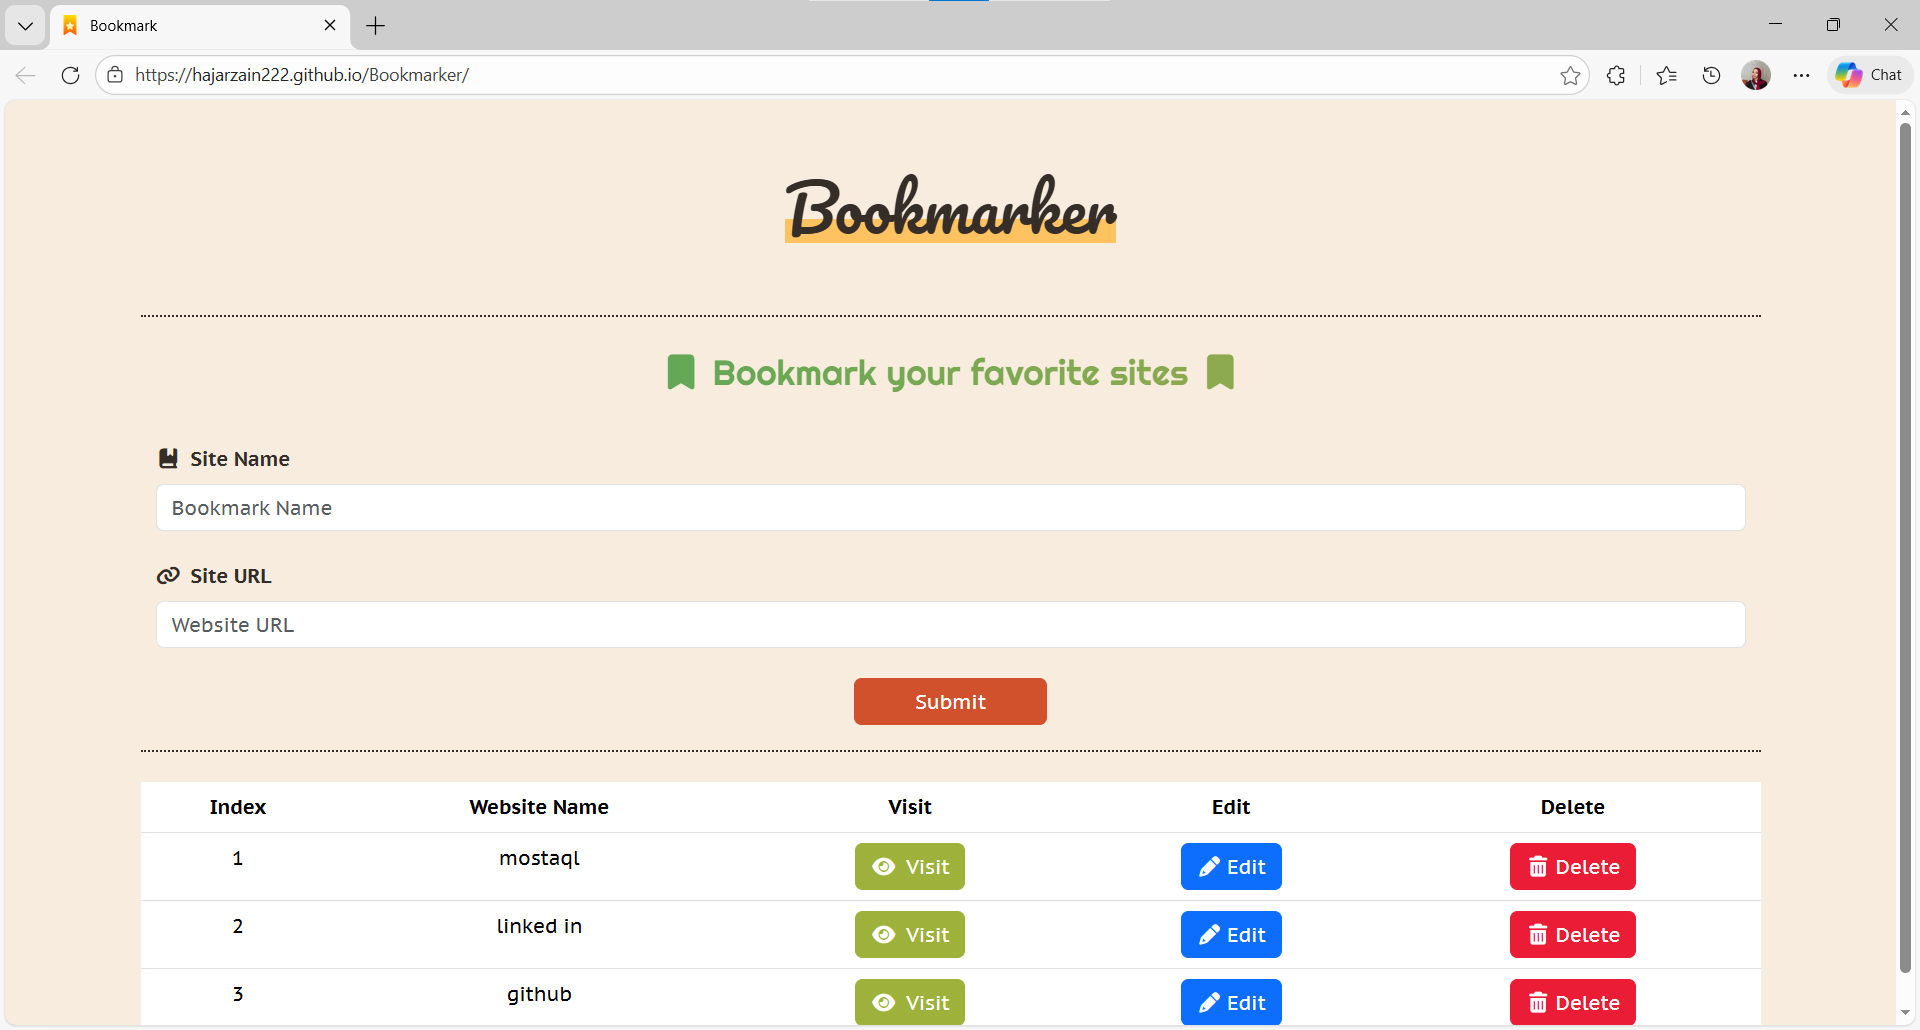Click the Copilot Chat icon
The image size is (1920, 1030).
click(x=1869, y=74)
